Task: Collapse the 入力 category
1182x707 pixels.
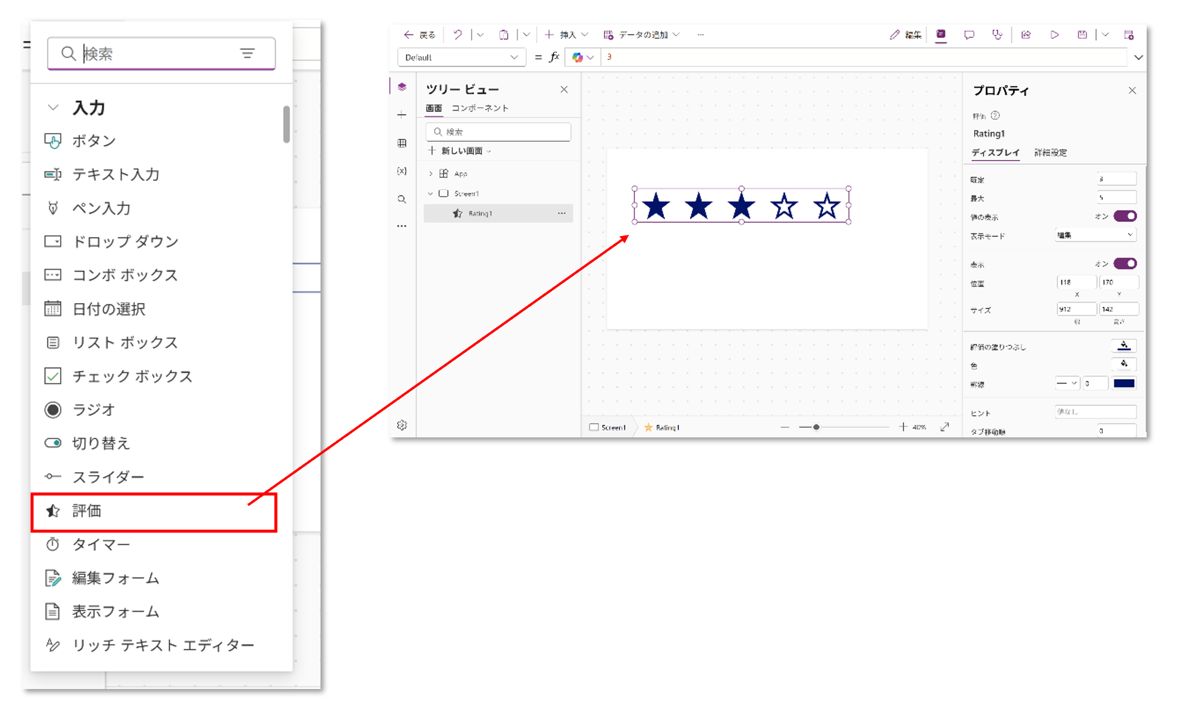Action: coord(54,108)
